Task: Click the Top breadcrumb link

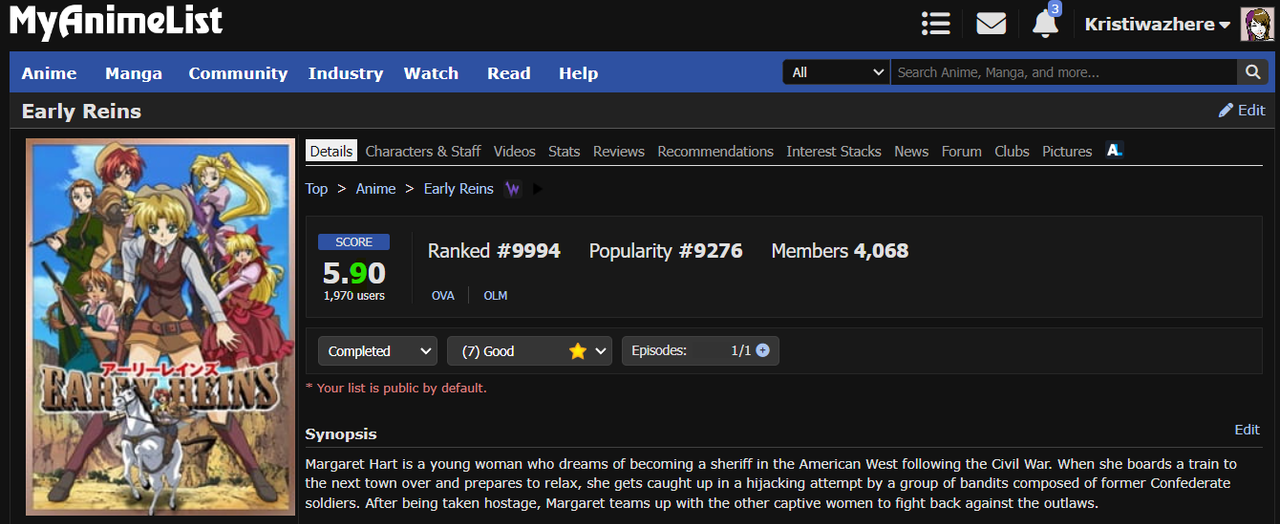Action: (x=316, y=188)
